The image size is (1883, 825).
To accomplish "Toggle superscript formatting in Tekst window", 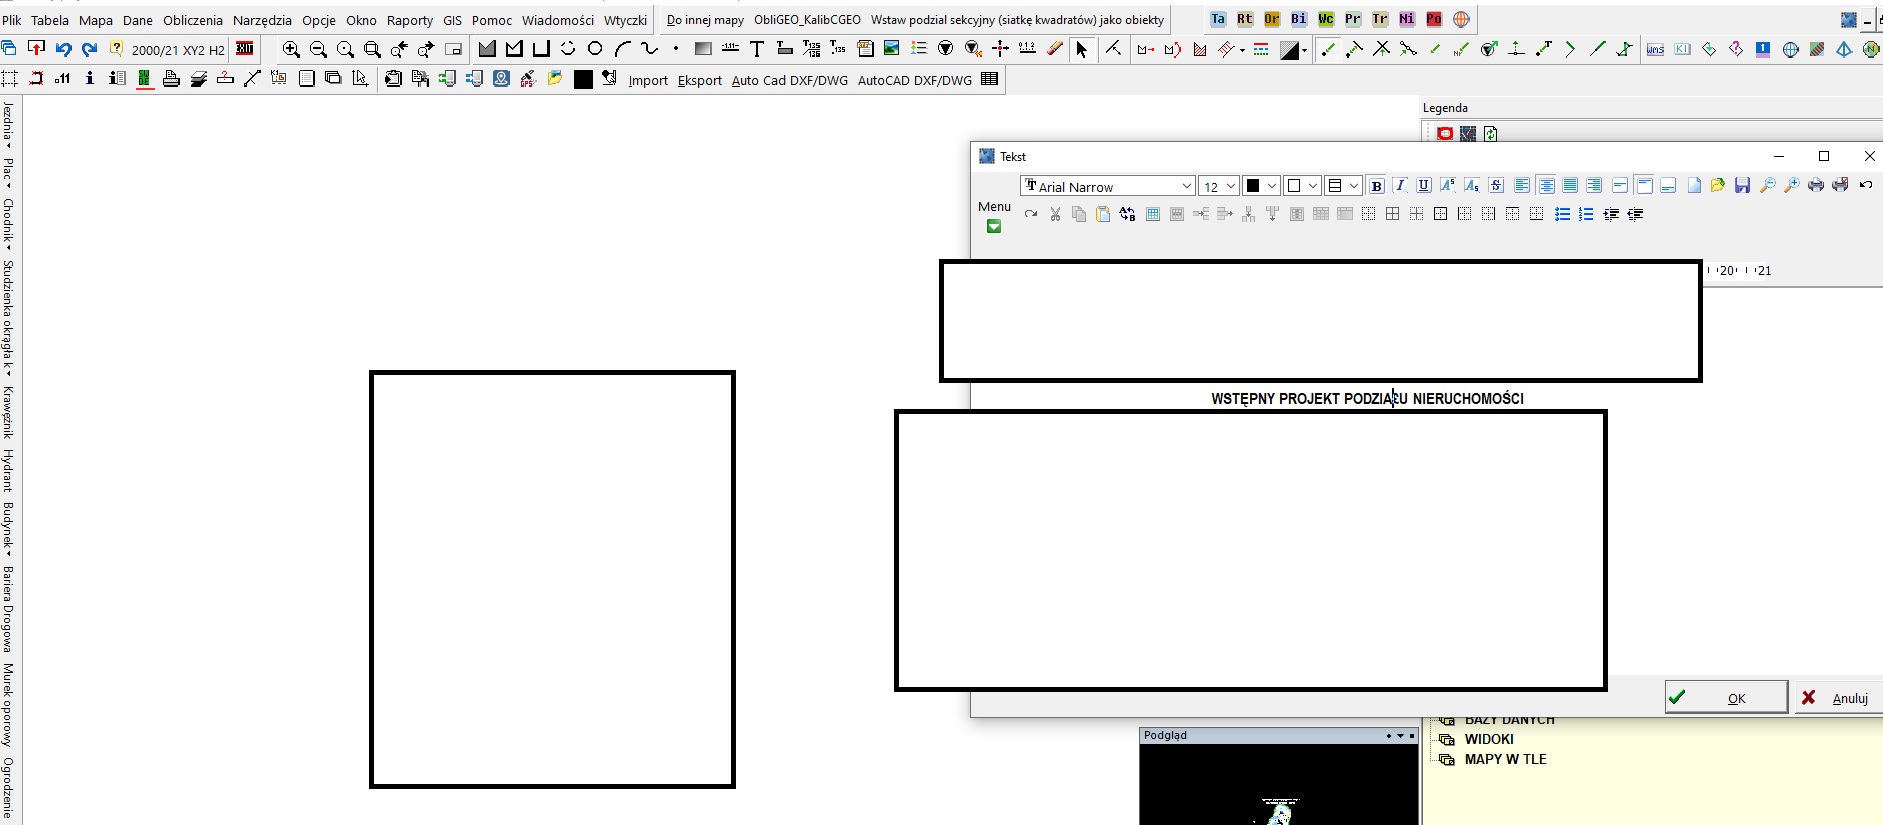I will 1448,186.
